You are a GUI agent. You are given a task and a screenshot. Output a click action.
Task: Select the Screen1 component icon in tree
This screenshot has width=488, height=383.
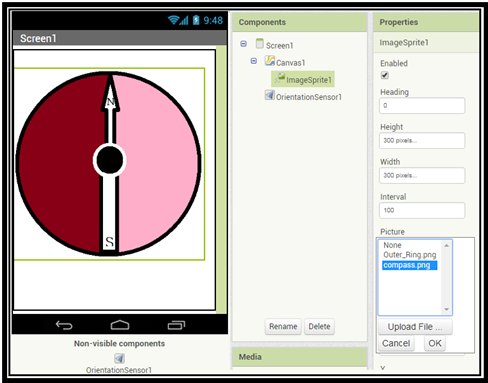click(260, 44)
